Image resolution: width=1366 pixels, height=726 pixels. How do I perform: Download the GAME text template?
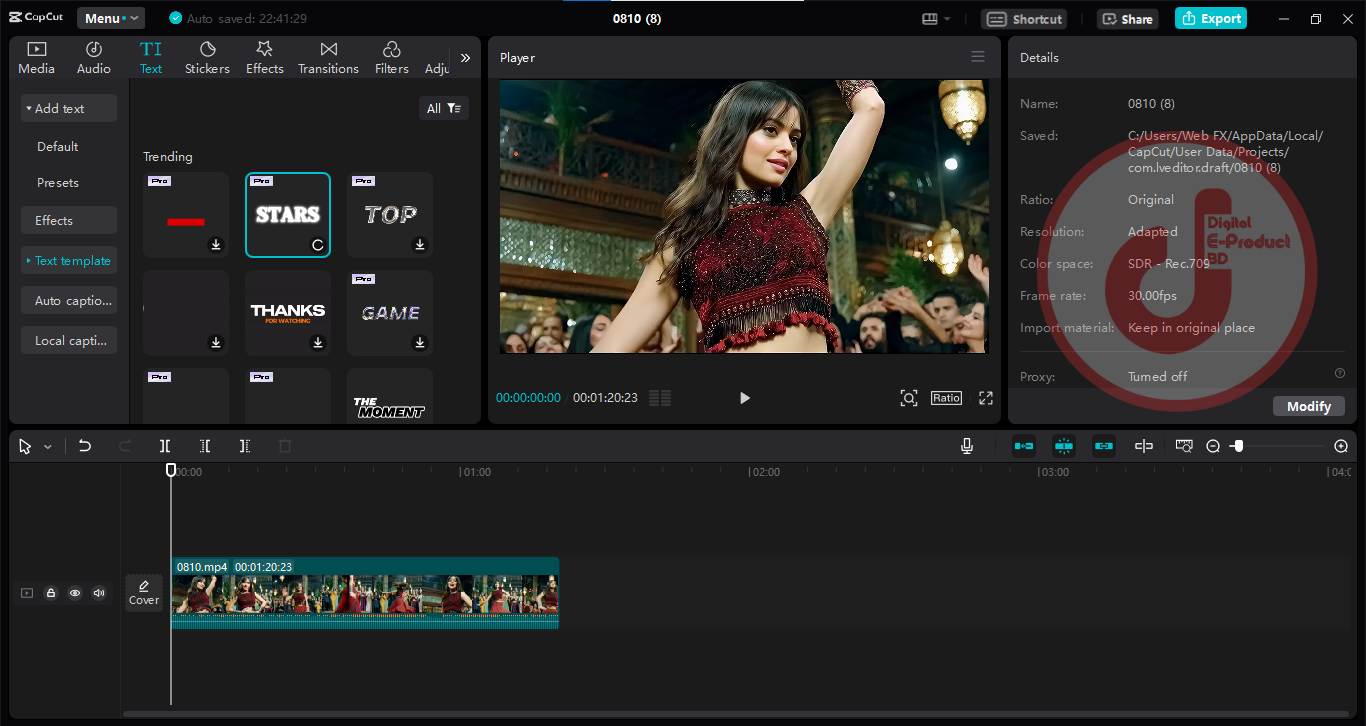tap(420, 343)
